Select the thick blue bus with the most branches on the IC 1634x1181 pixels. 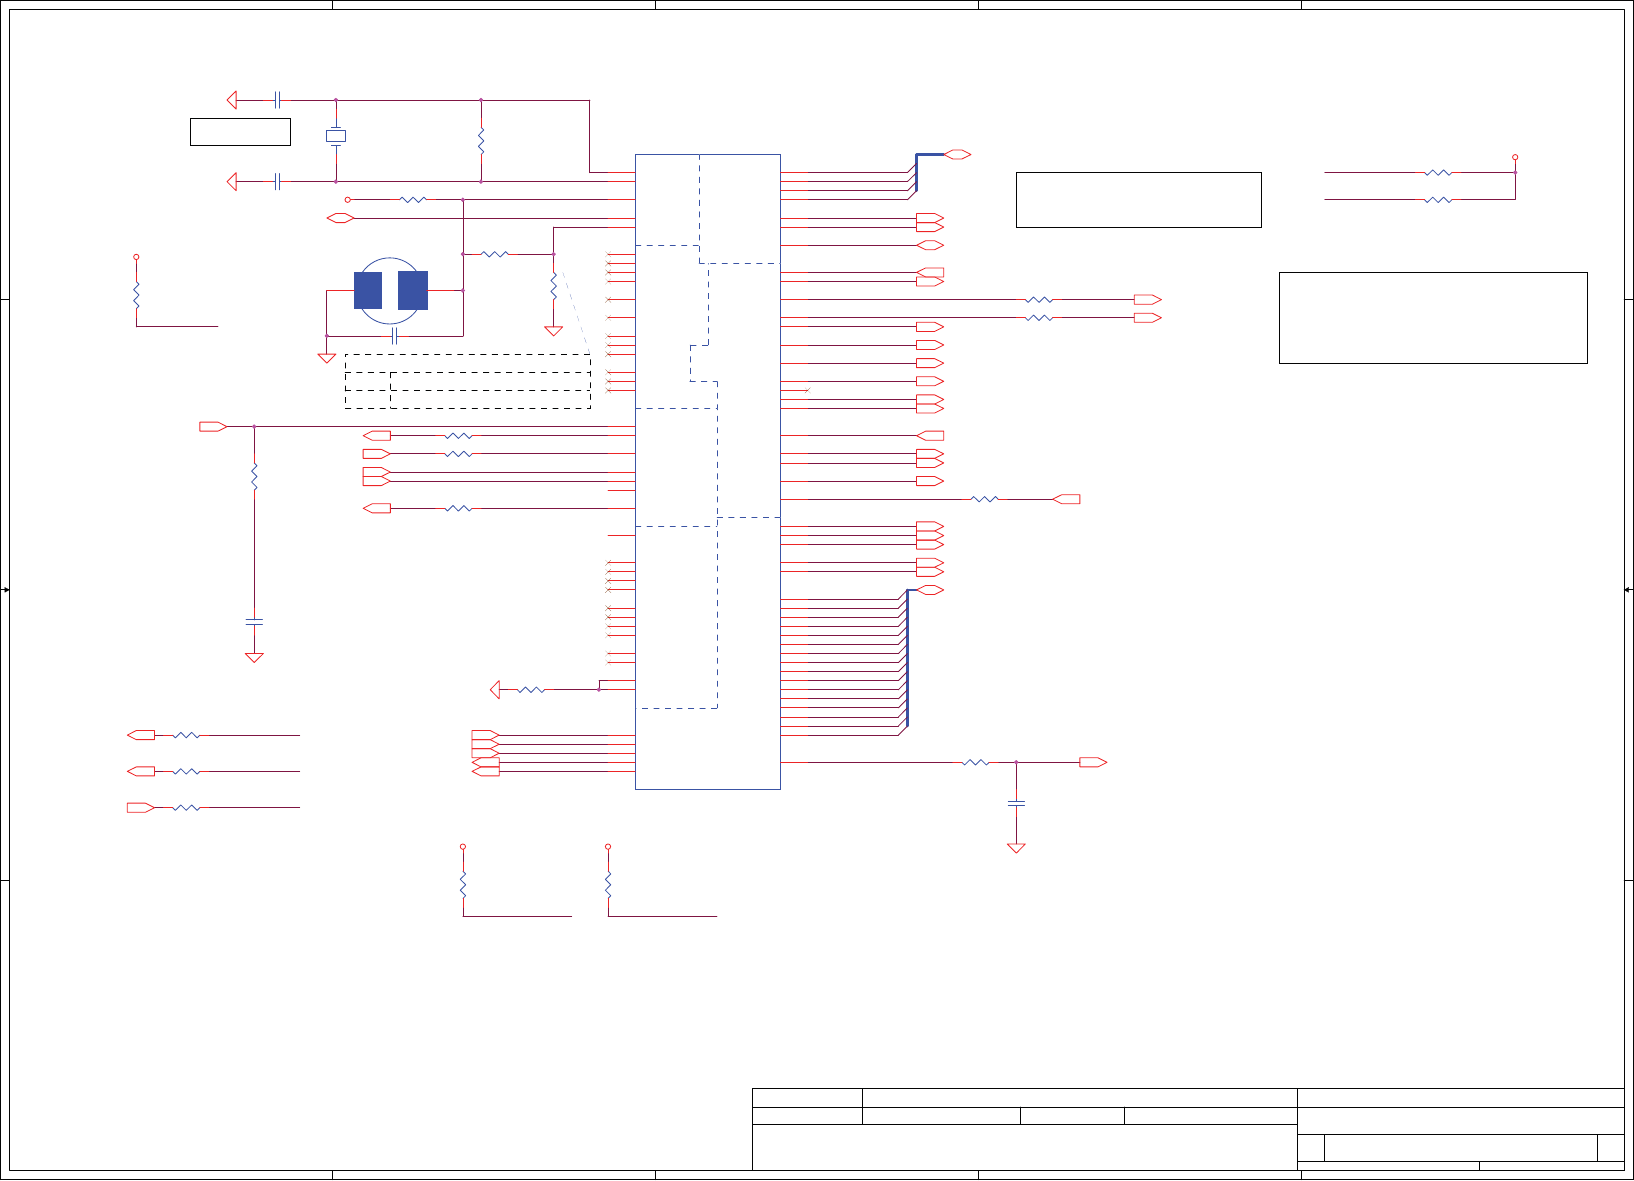point(907,660)
